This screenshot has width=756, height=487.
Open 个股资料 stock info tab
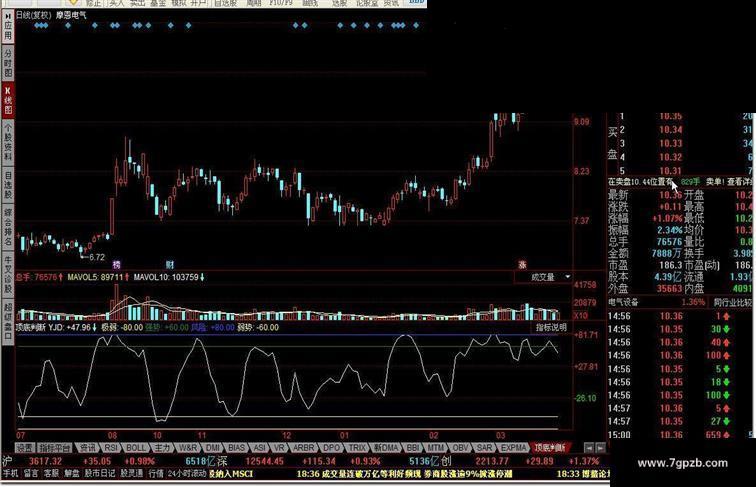[8, 143]
